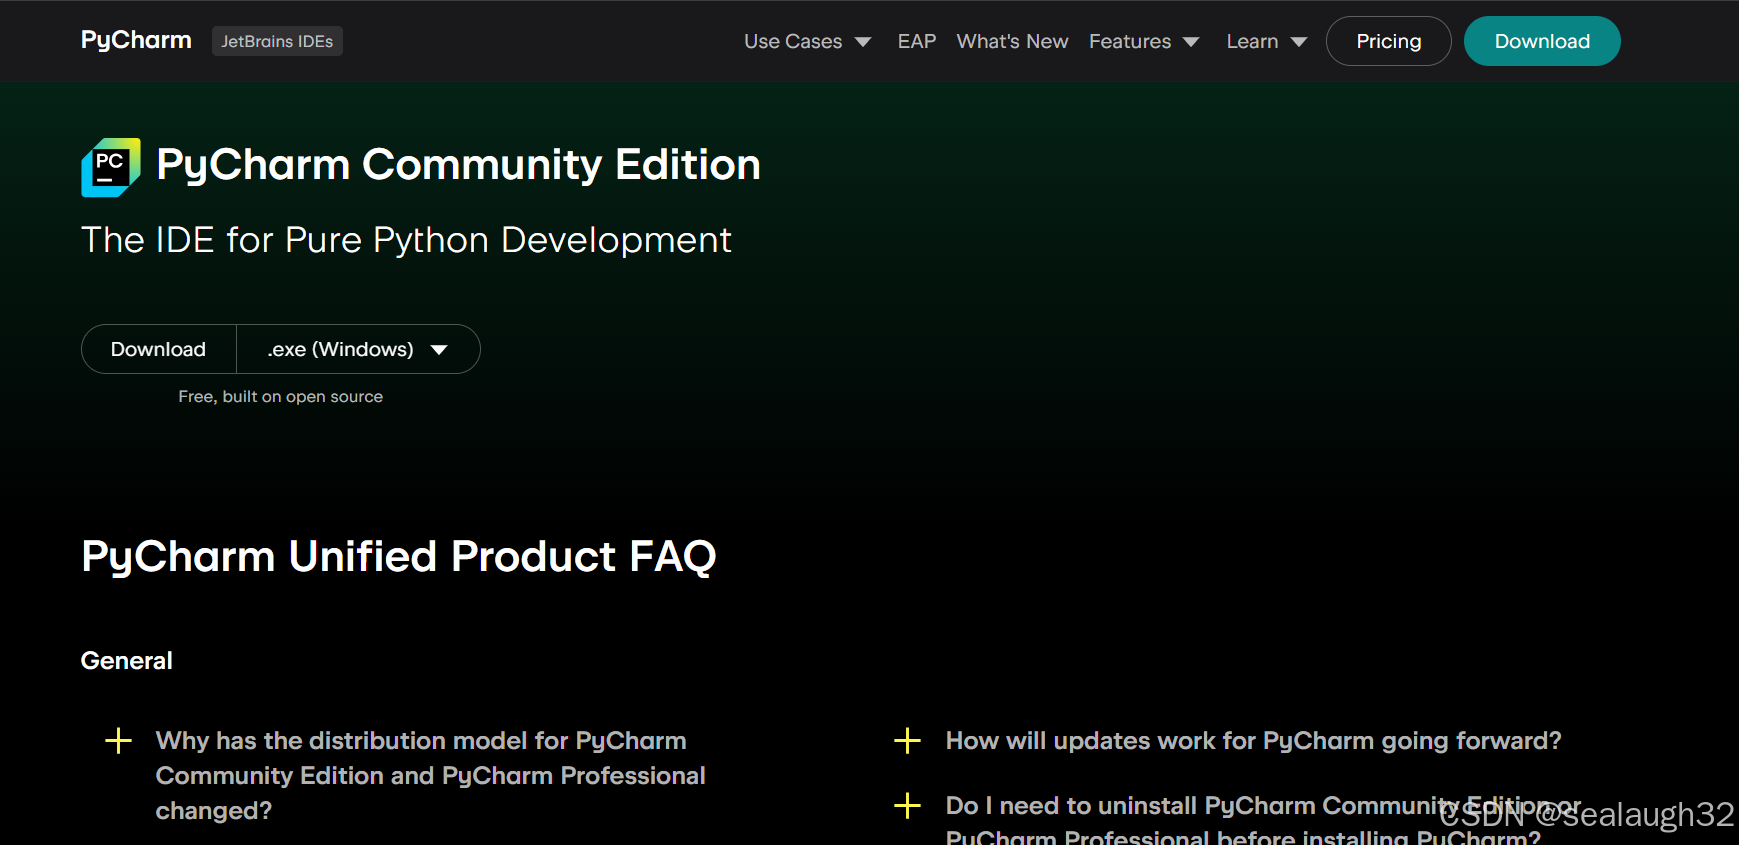Expand the uninstall FAQ plus icon
Screen dimensions: 1739x845
click(x=907, y=806)
